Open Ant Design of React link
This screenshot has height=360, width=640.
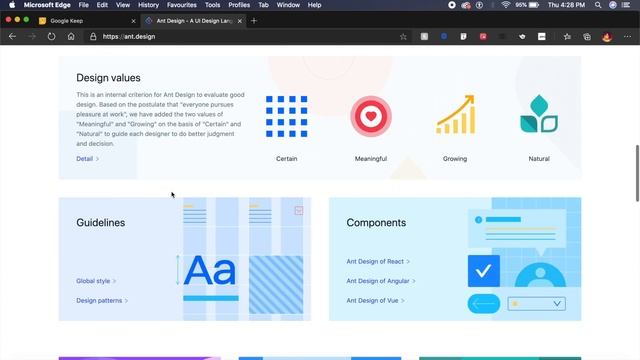pos(378,261)
